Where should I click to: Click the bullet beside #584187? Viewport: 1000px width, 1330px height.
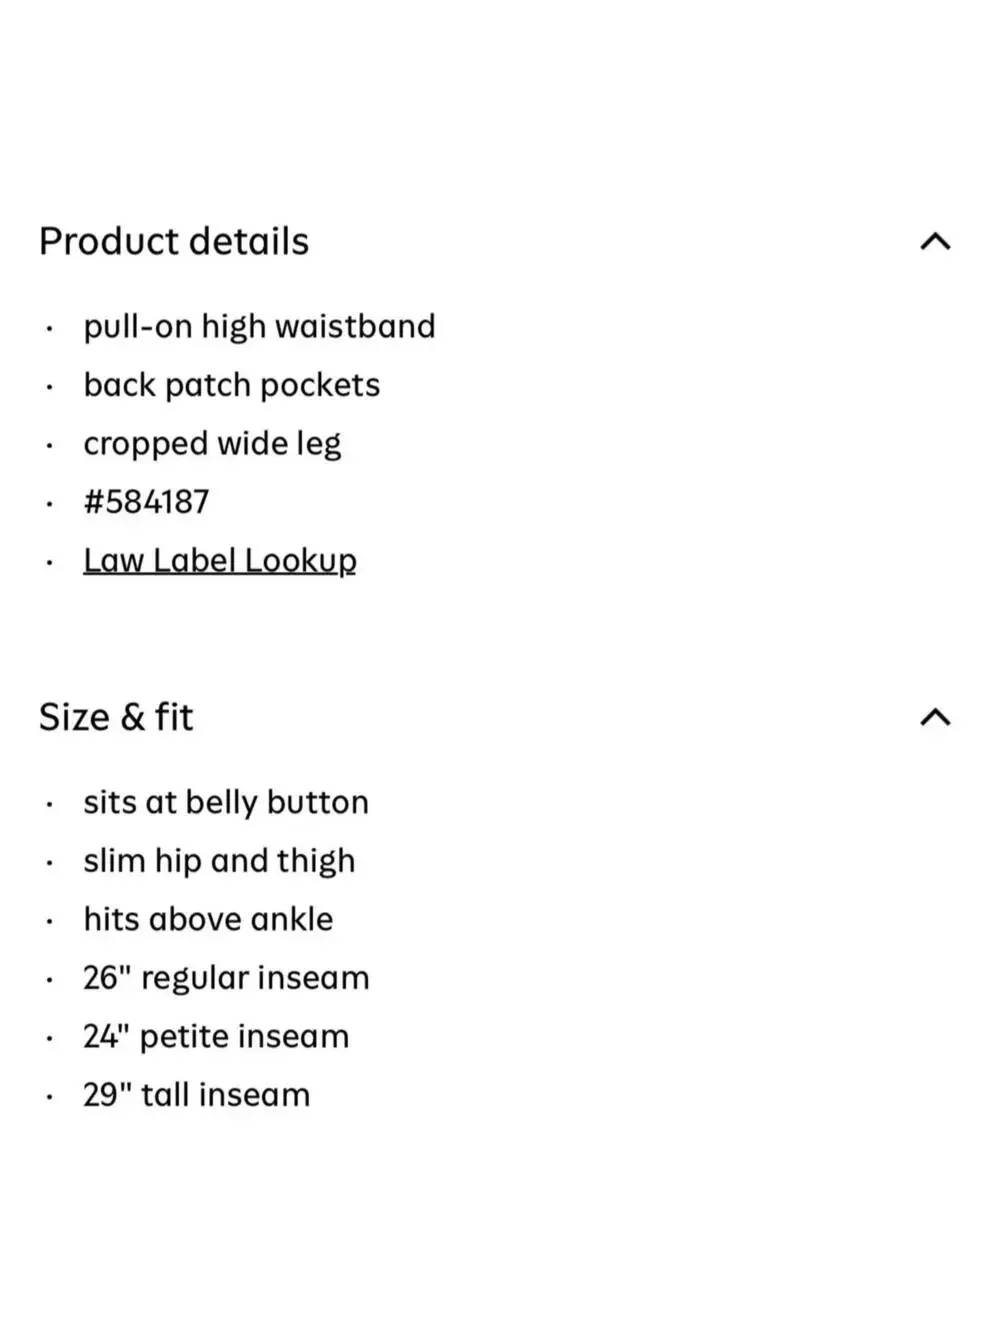click(48, 504)
